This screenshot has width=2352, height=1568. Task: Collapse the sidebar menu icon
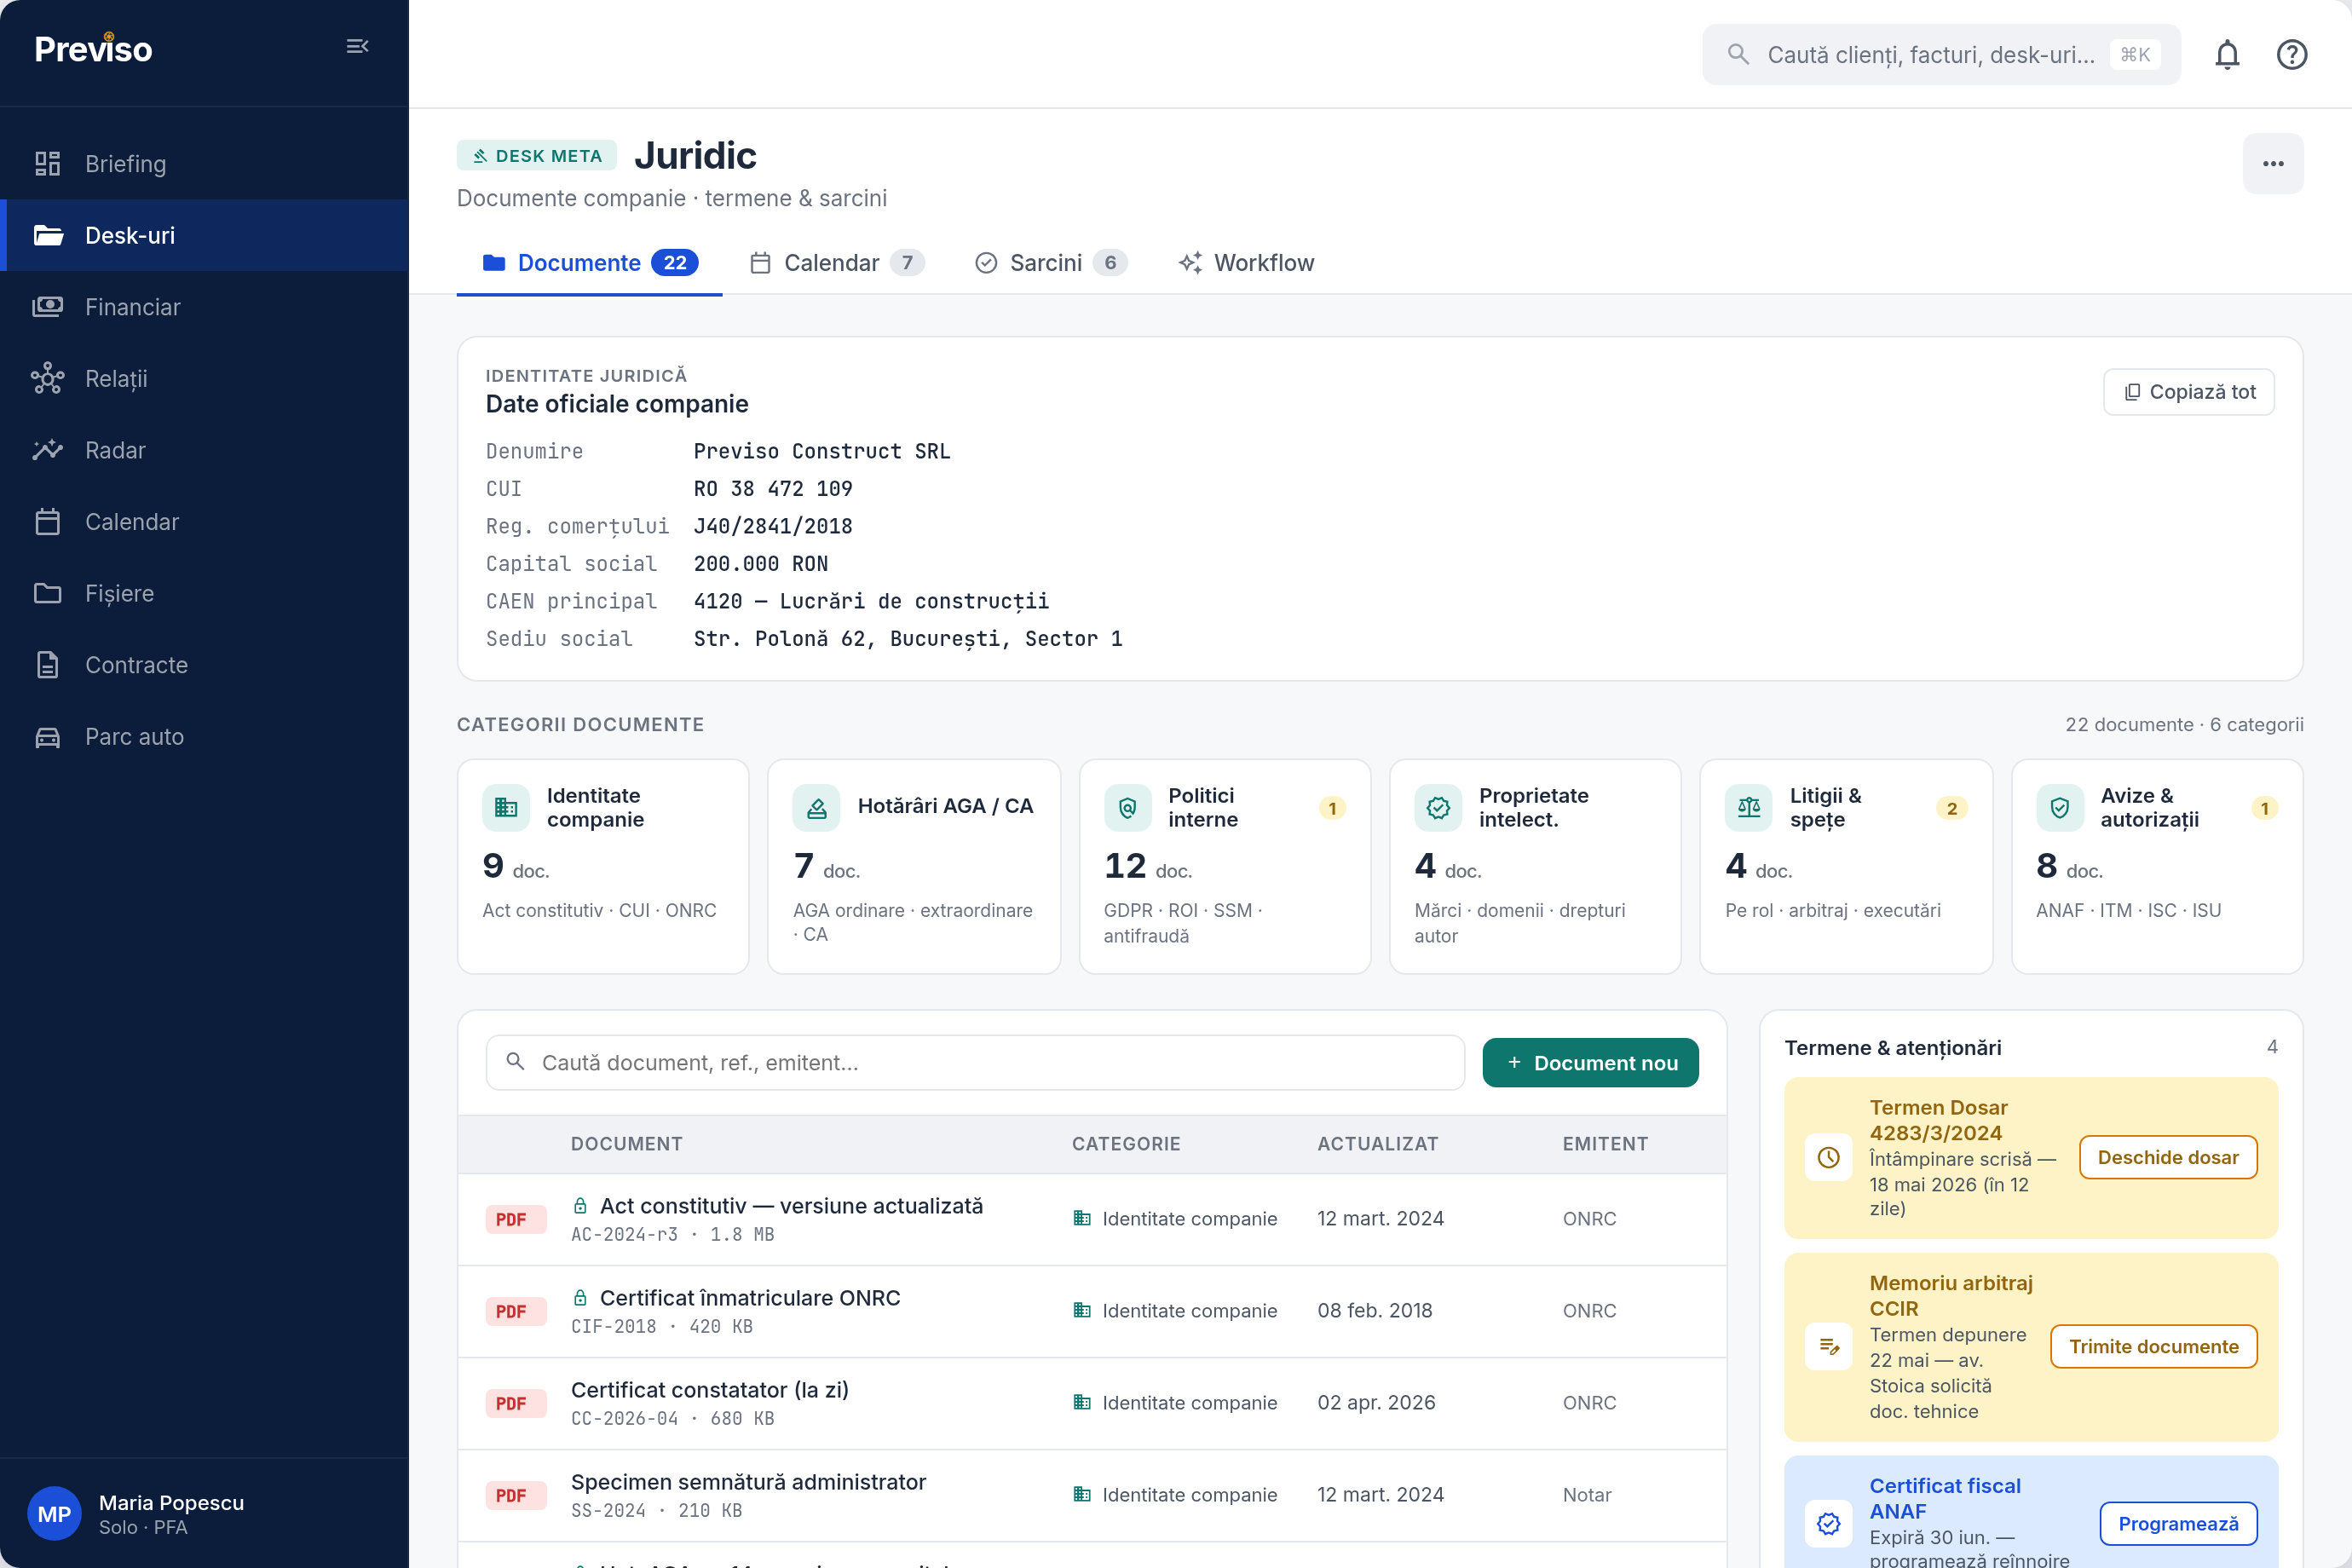pyautogui.click(x=357, y=46)
